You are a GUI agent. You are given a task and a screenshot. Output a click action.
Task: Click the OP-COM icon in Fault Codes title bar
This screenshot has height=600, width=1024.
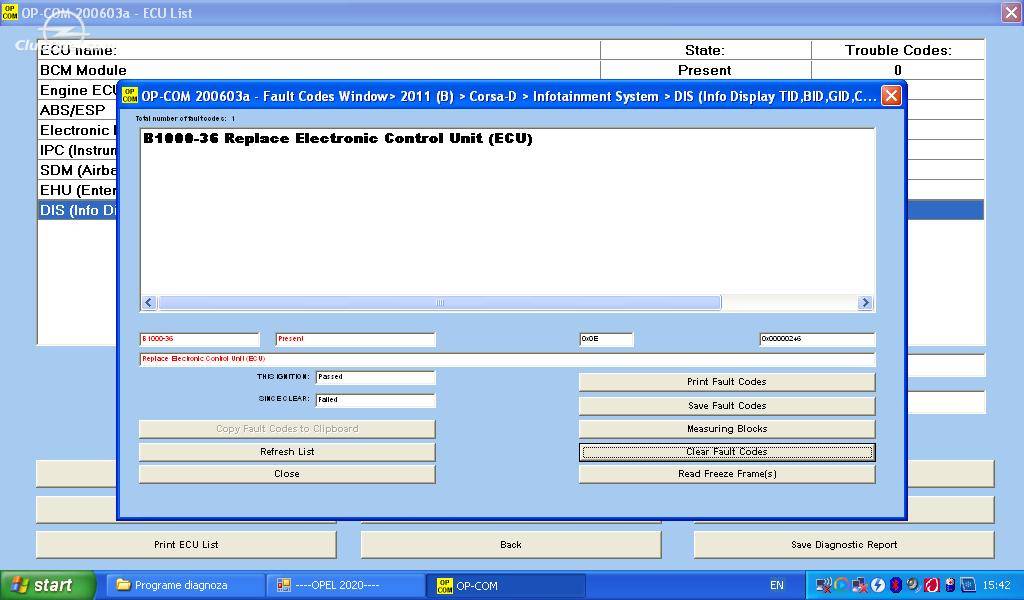pyautogui.click(x=130, y=96)
